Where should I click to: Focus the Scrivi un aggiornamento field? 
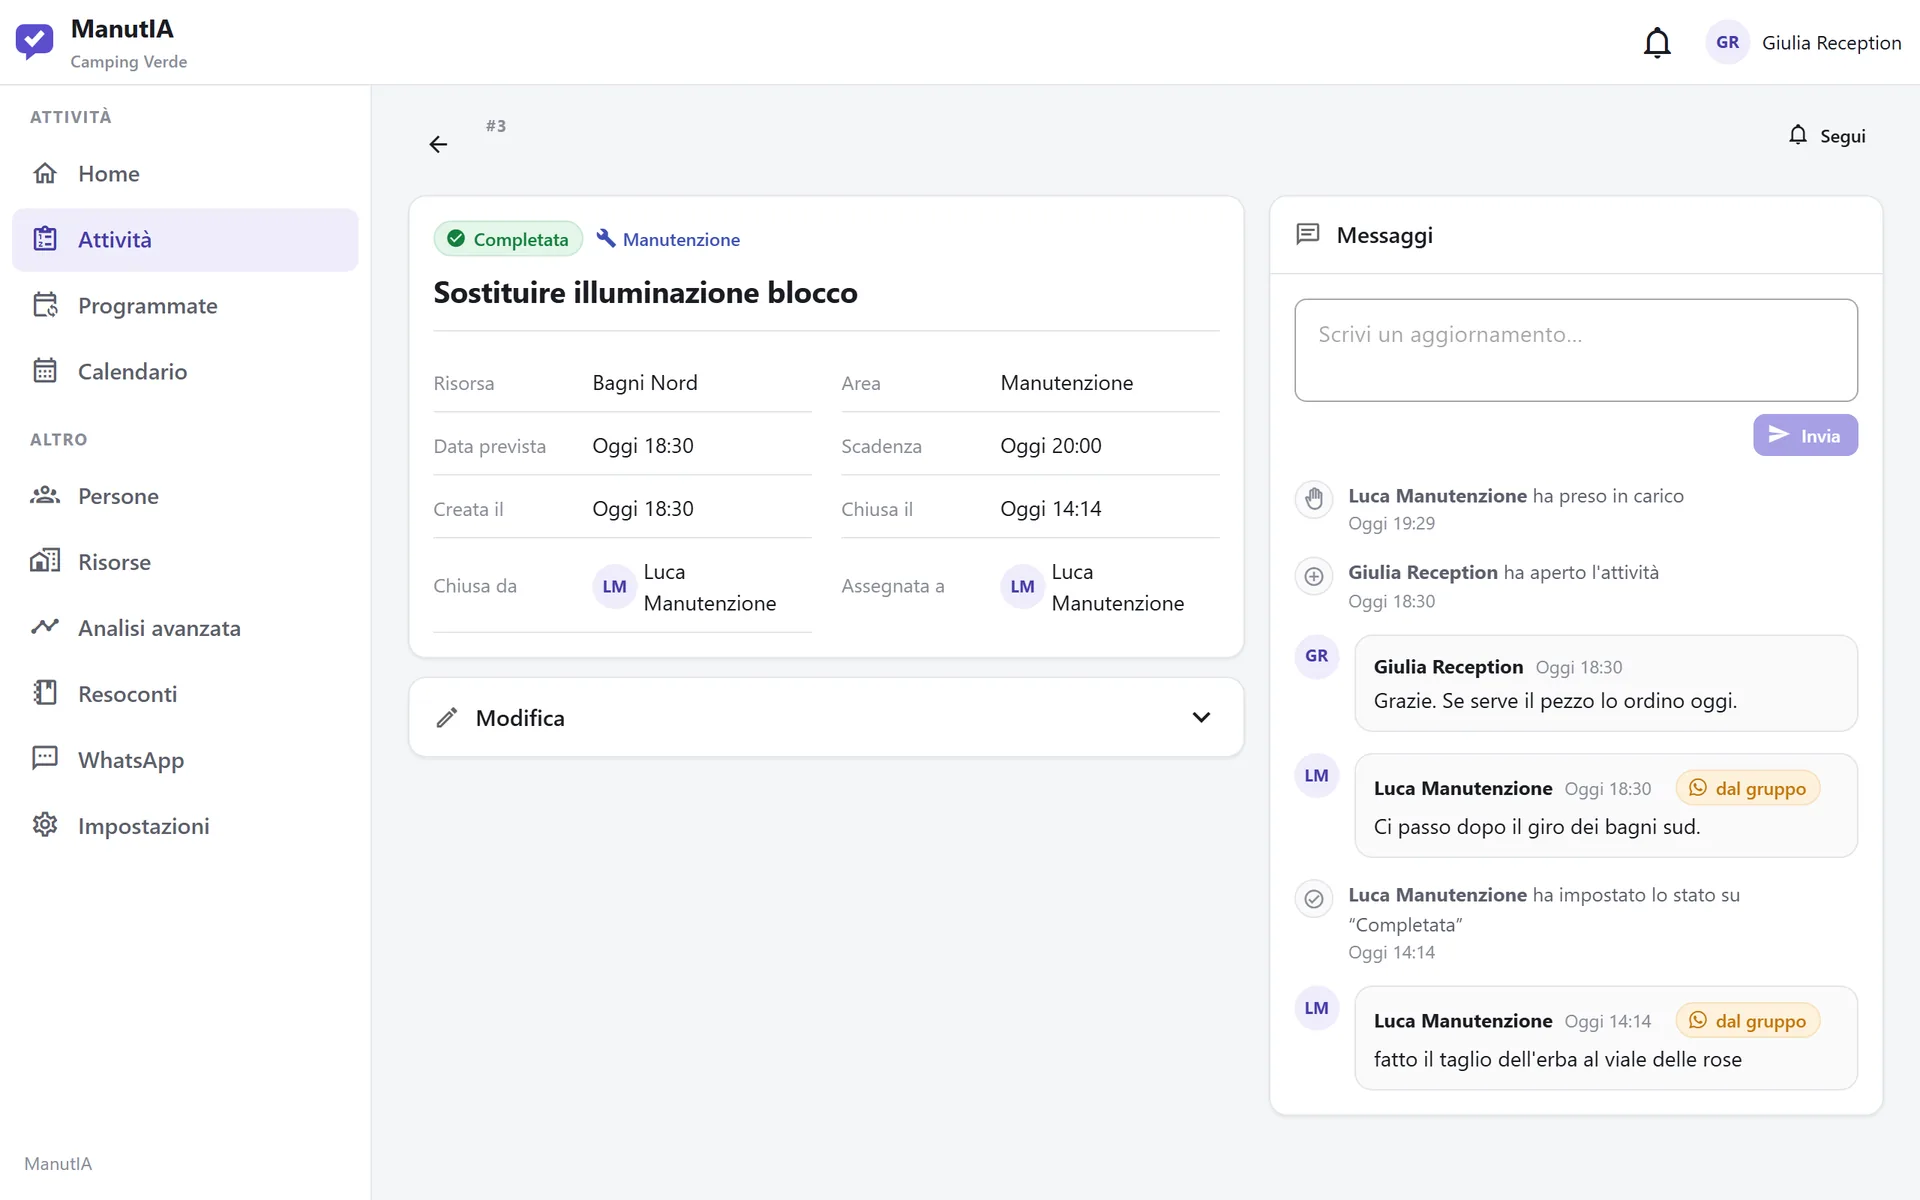tap(1575, 350)
